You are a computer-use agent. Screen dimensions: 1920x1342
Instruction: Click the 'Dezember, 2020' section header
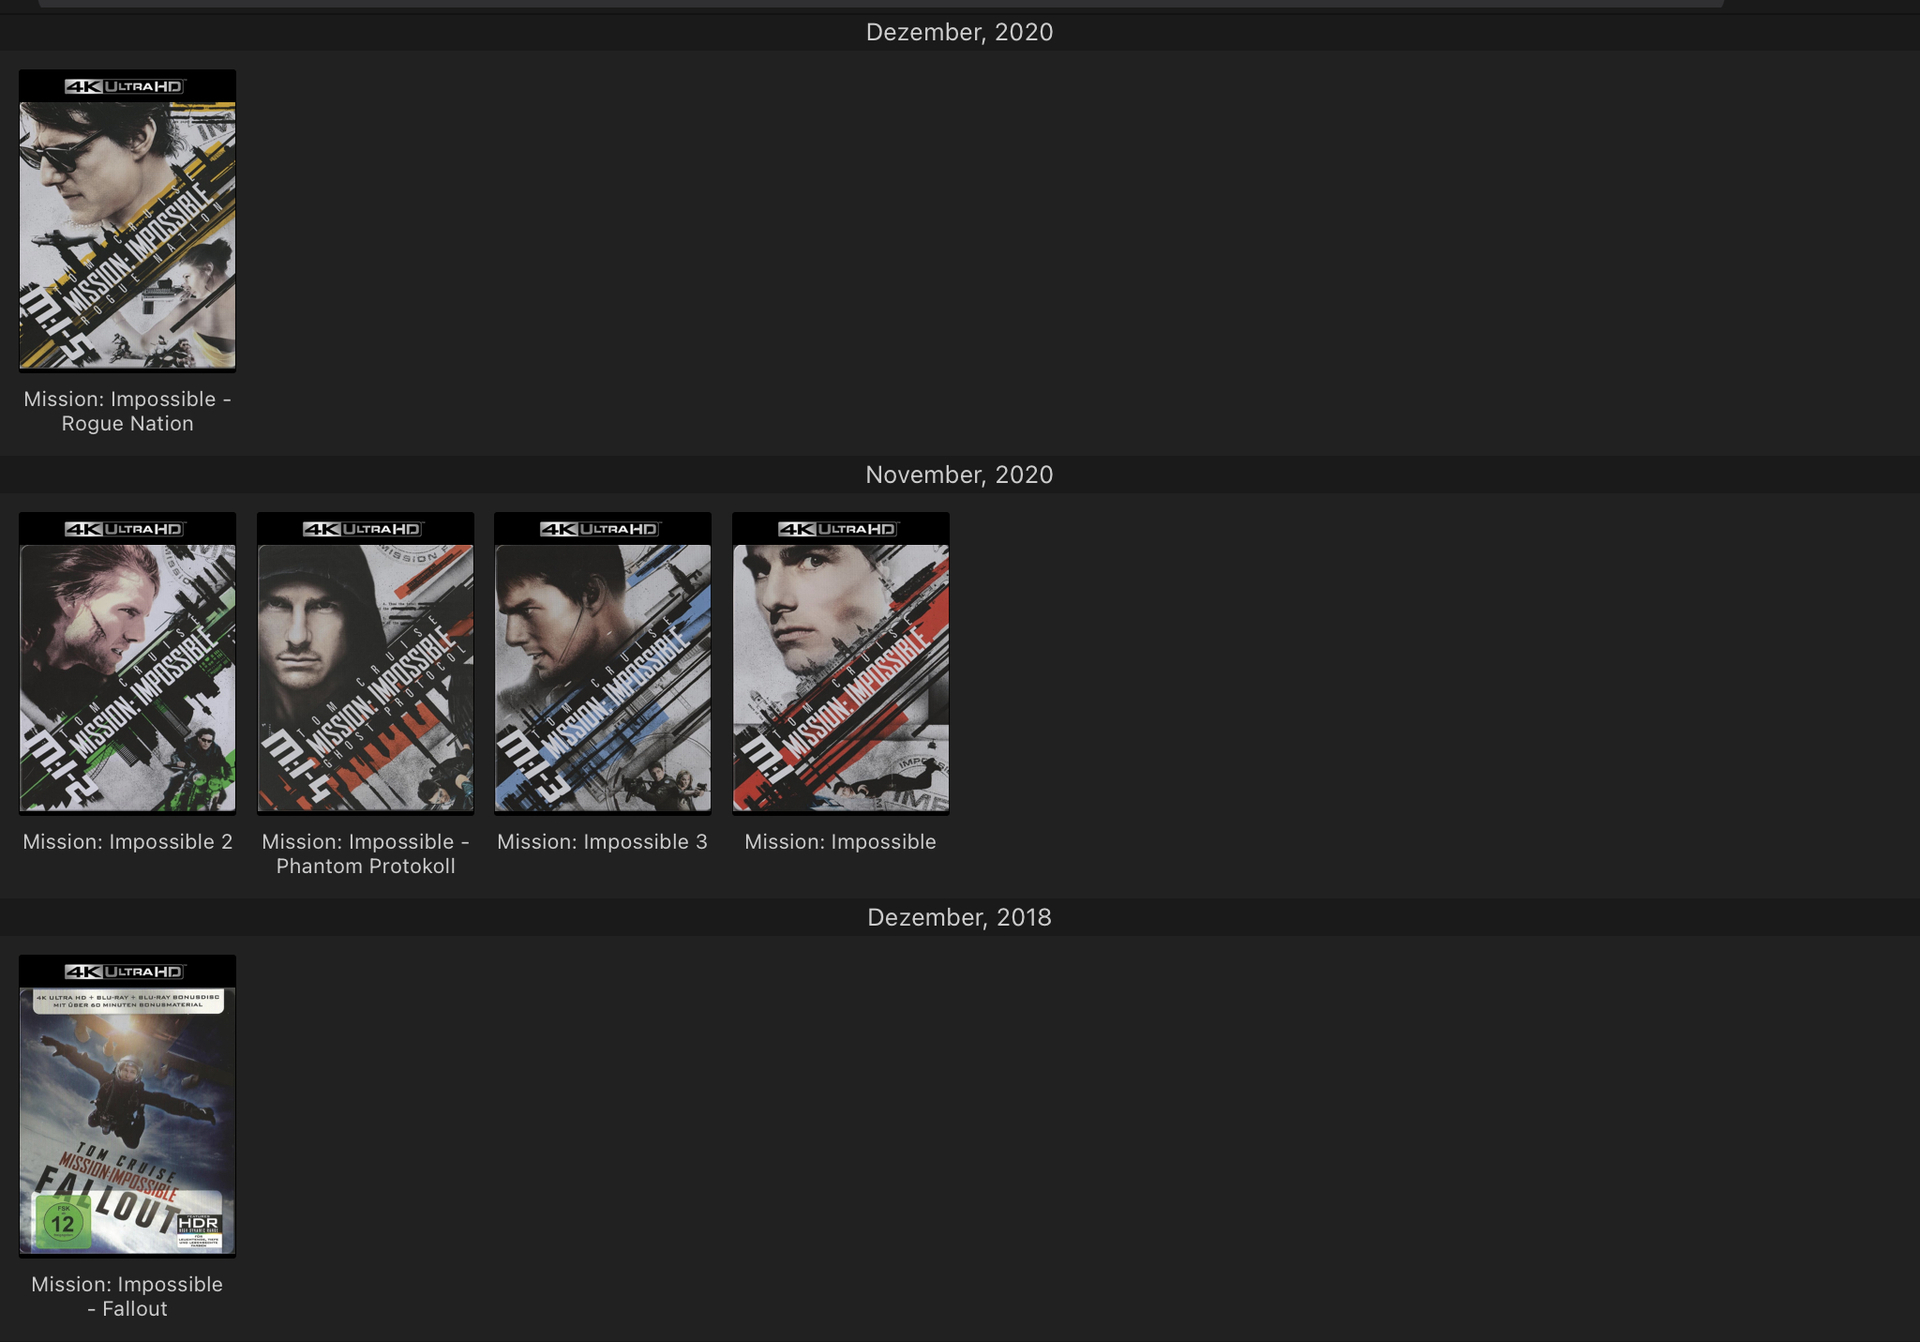(960, 32)
